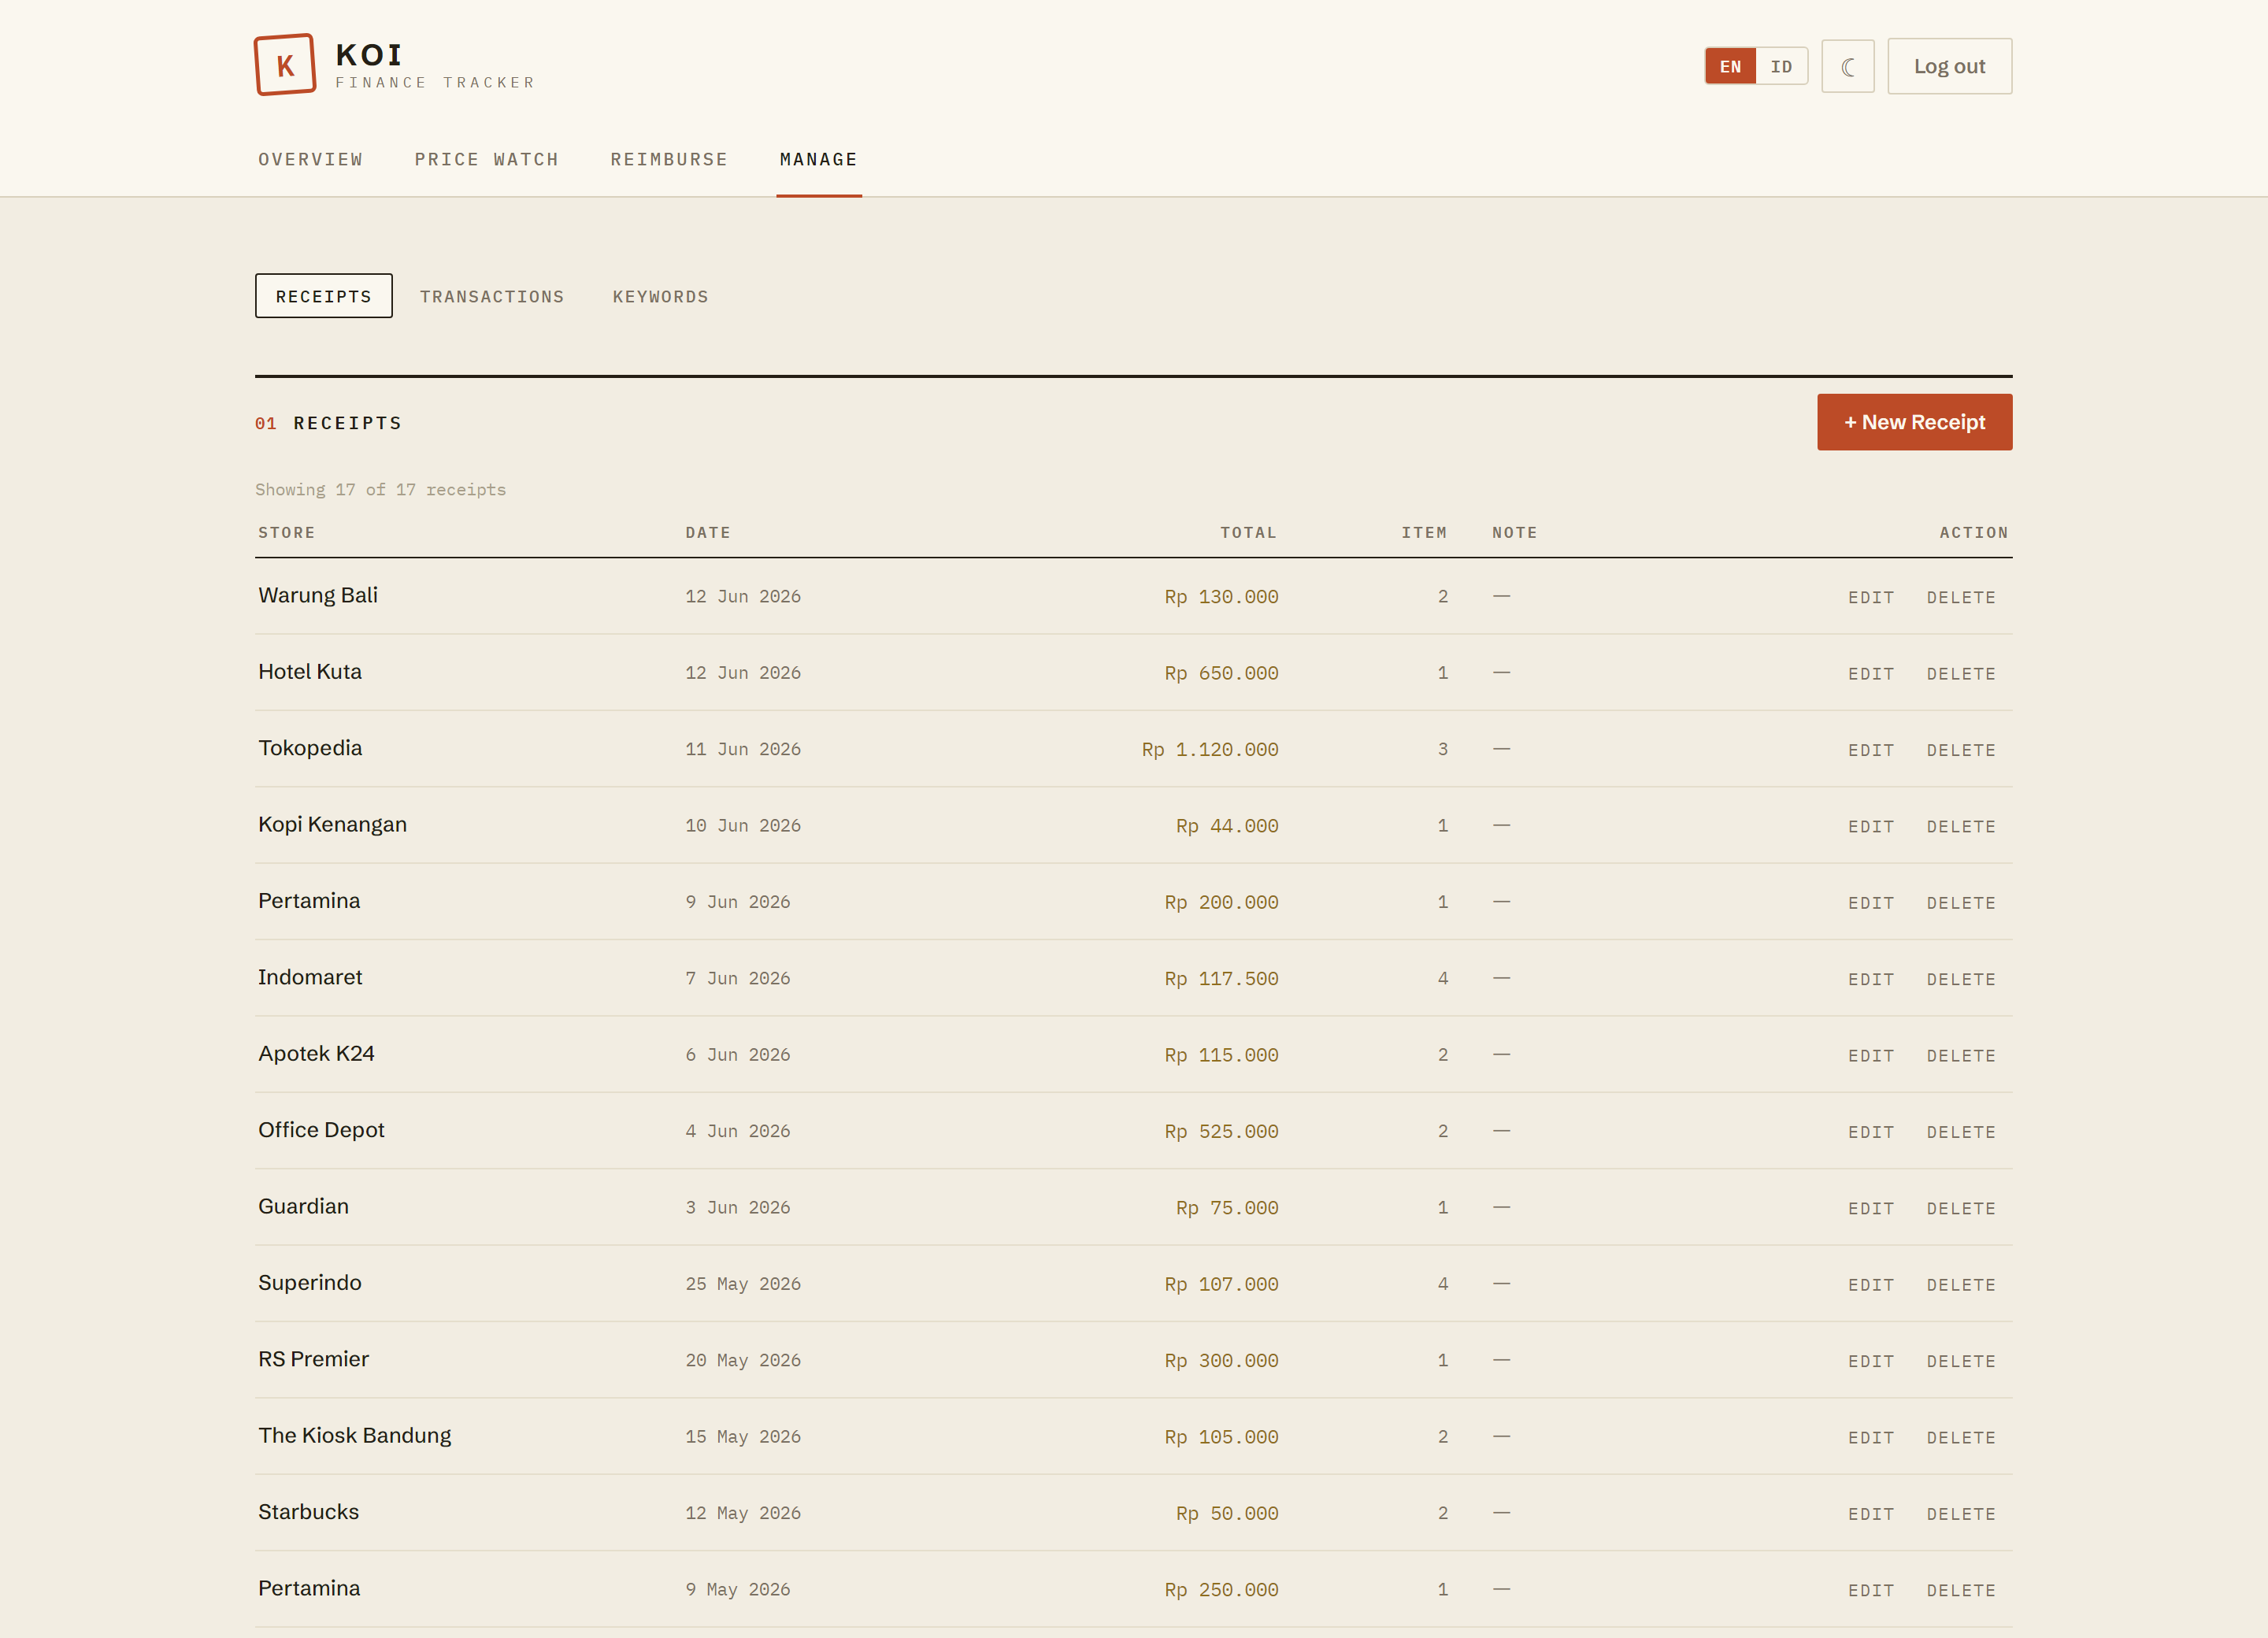Delete the Indomaret receipt
This screenshot has height=1638, width=2268.
[1961, 979]
